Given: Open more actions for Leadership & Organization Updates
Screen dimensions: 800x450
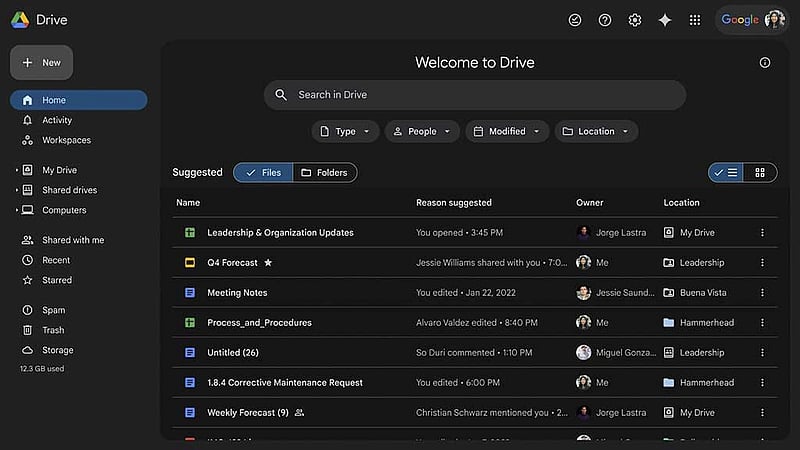Looking at the screenshot, I should point(762,233).
